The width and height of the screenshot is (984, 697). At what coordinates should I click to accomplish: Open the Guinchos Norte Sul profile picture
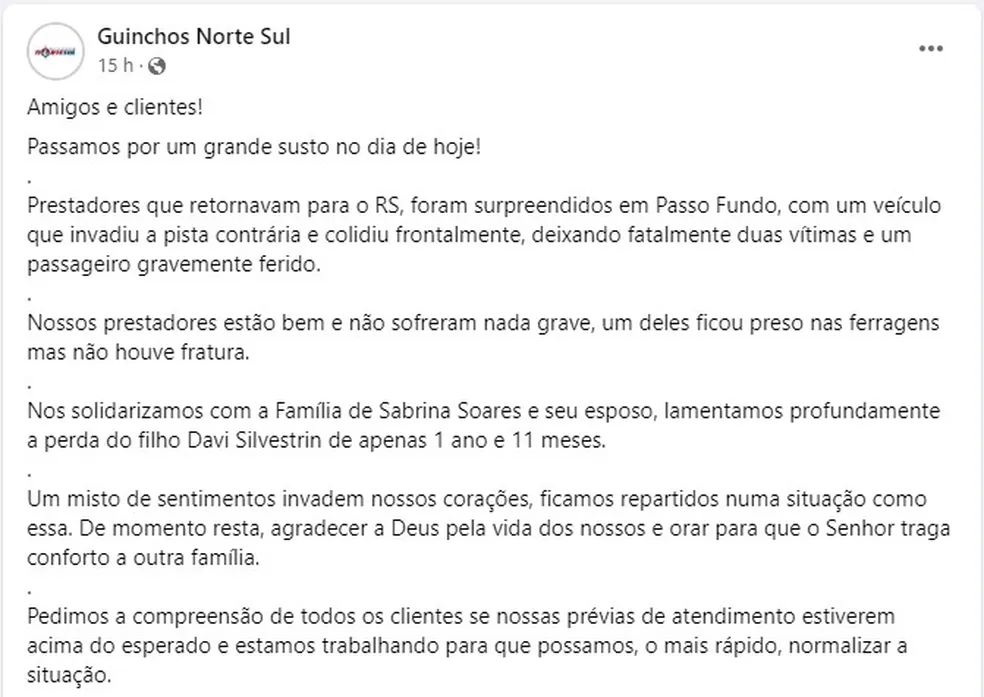click(55, 51)
